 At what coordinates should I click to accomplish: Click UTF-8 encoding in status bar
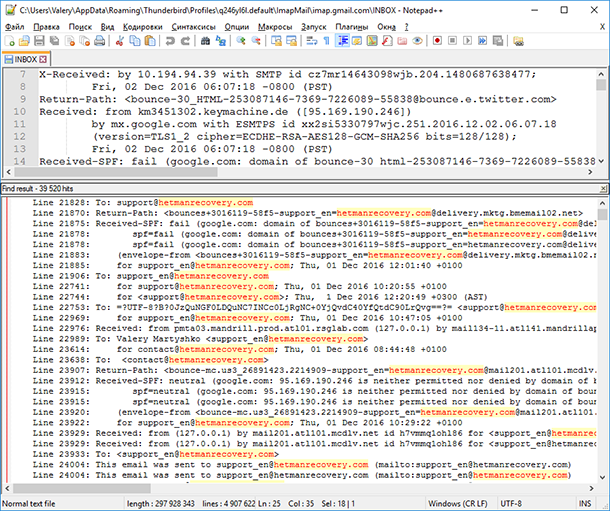point(511,504)
